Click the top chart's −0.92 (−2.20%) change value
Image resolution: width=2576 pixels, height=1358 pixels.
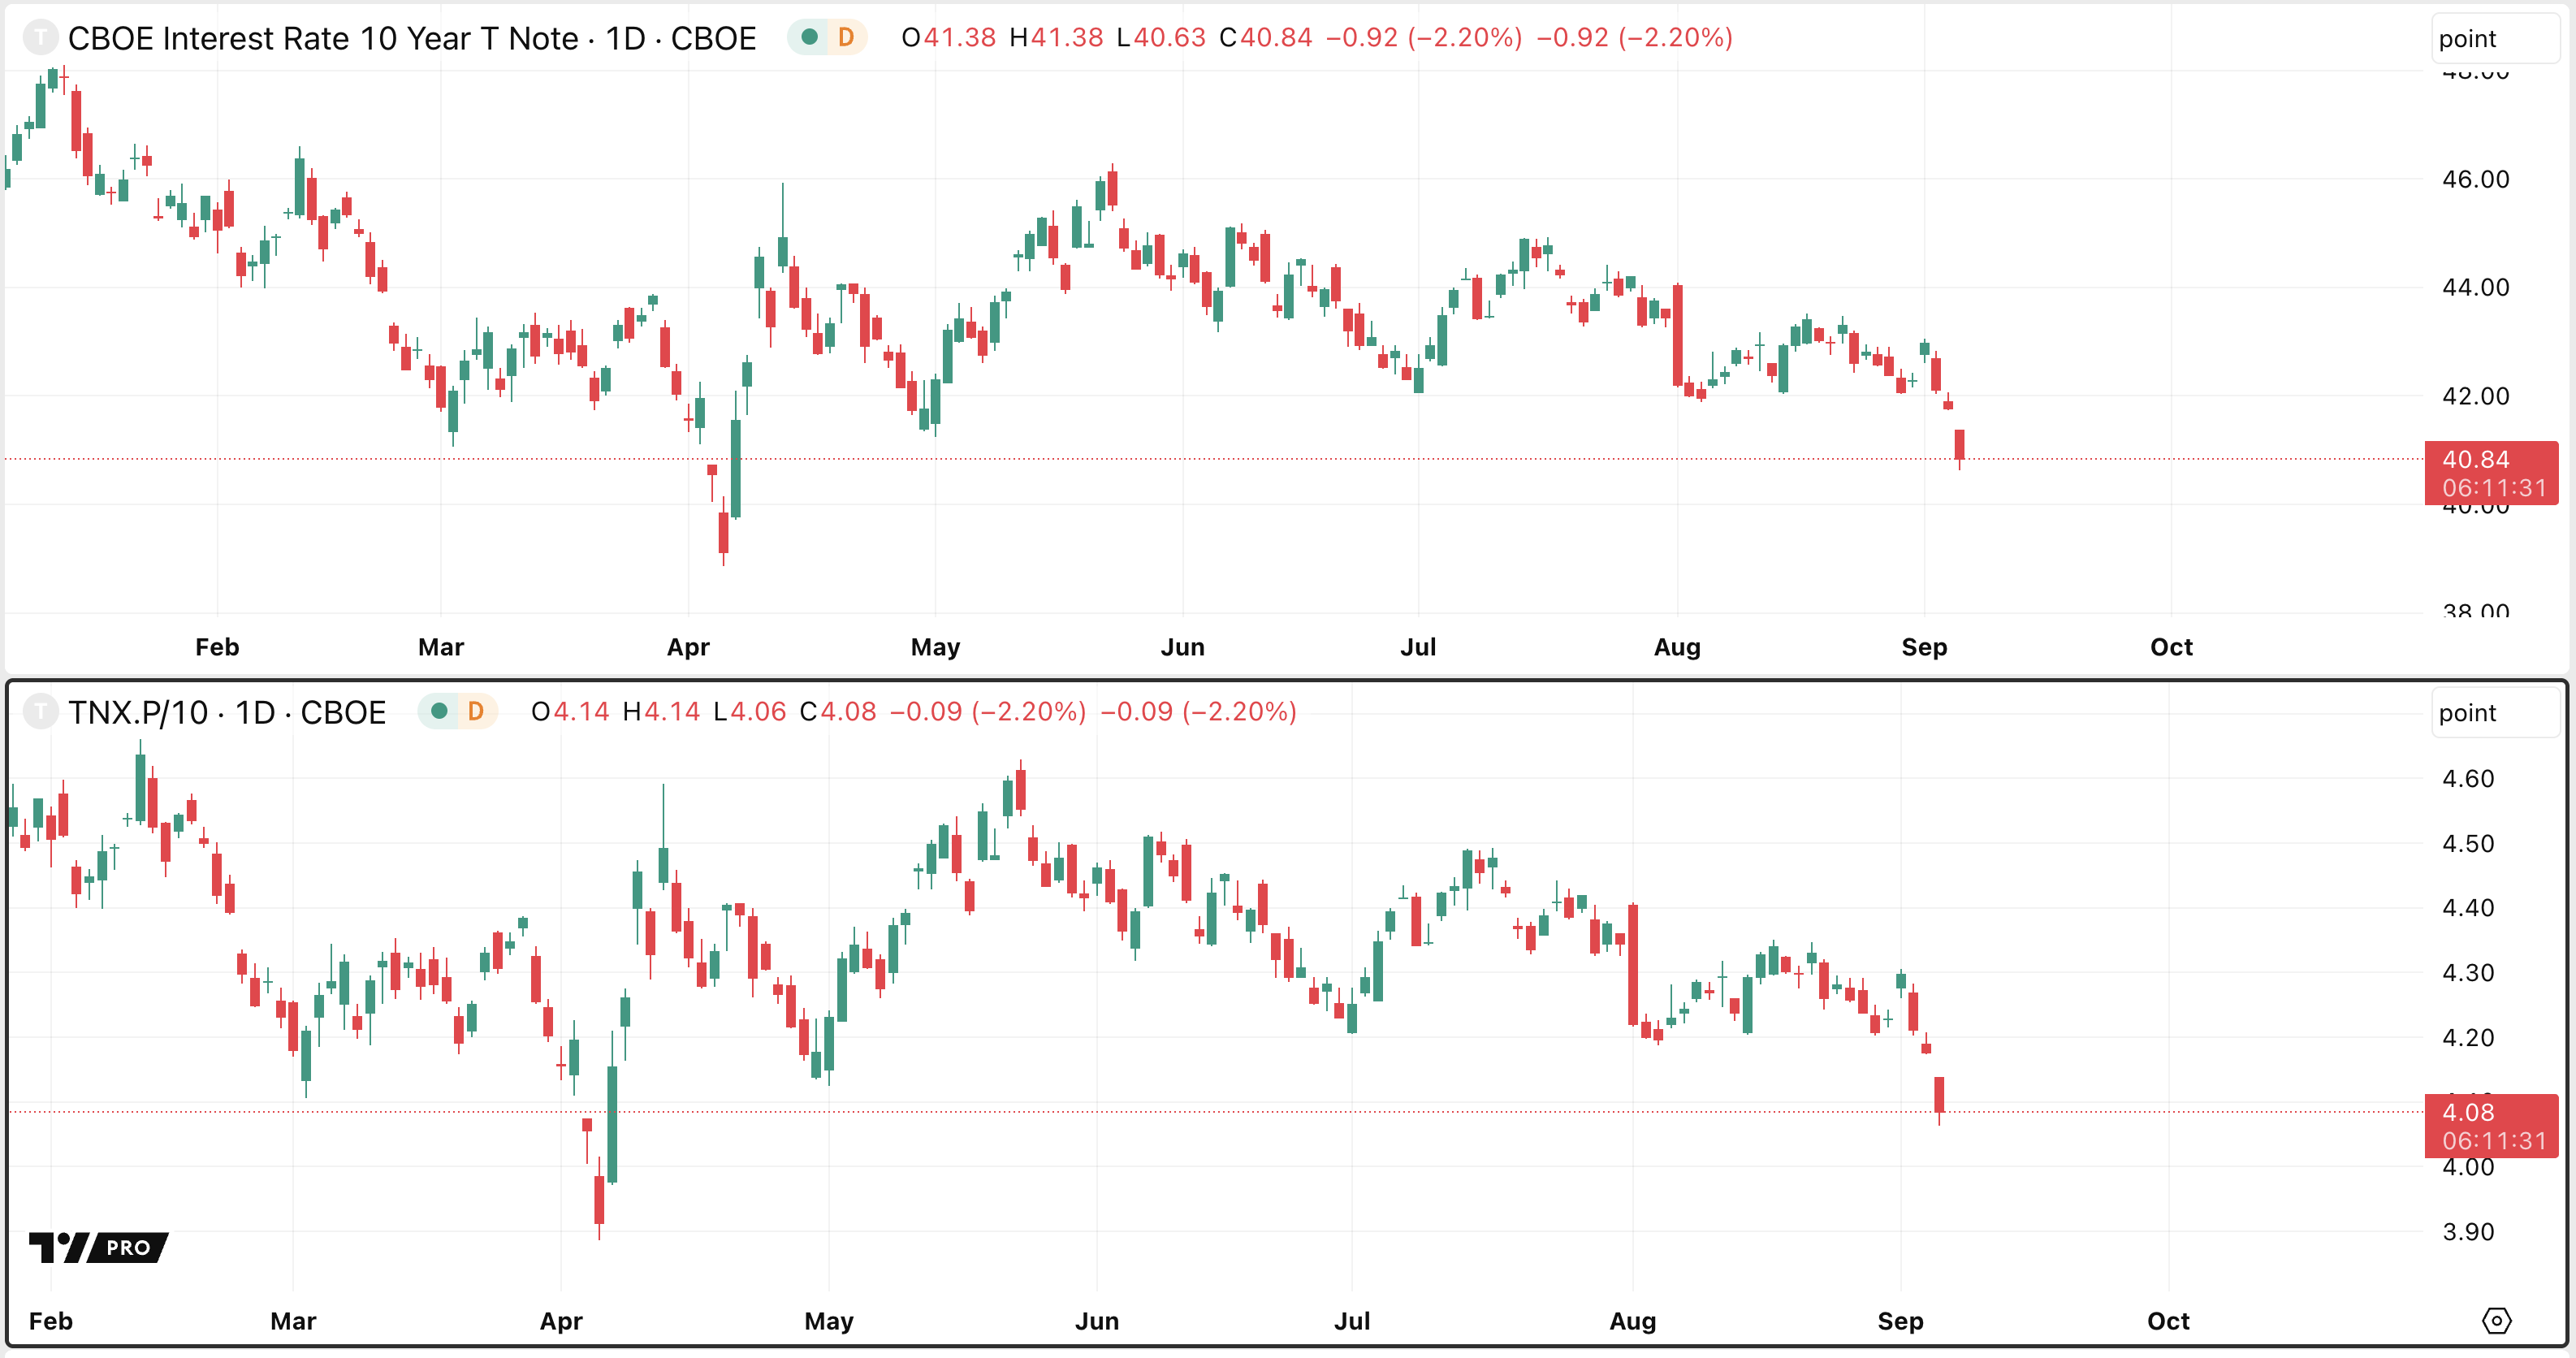click(x=1423, y=38)
